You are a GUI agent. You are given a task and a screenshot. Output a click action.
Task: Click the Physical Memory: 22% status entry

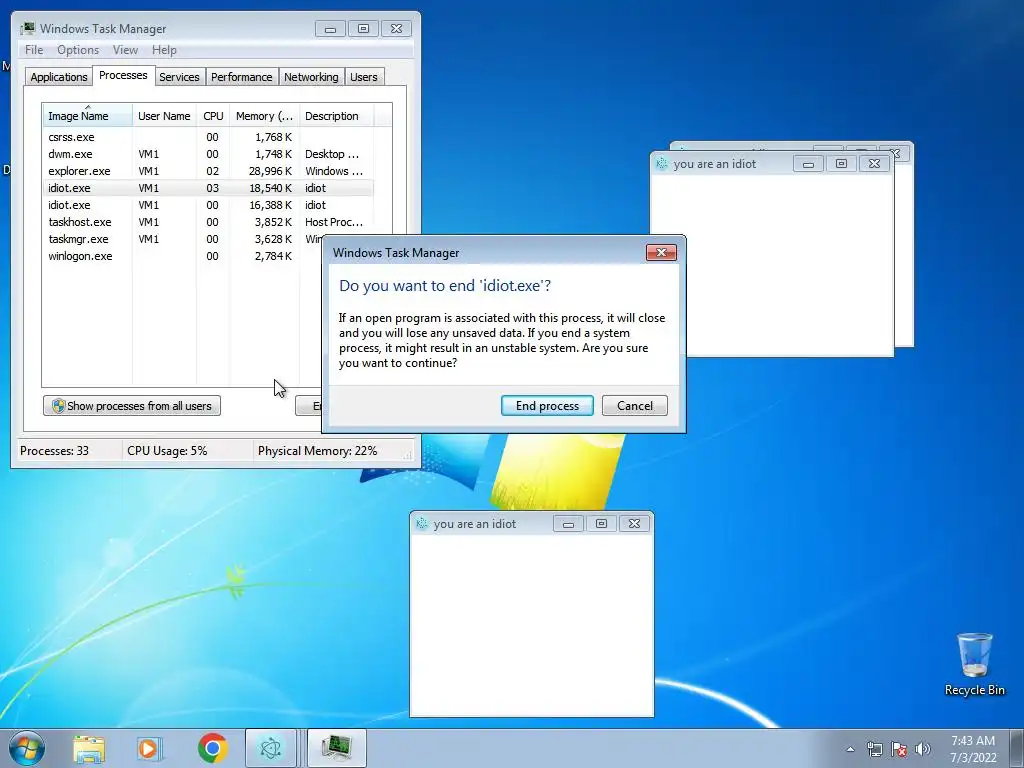(317, 451)
